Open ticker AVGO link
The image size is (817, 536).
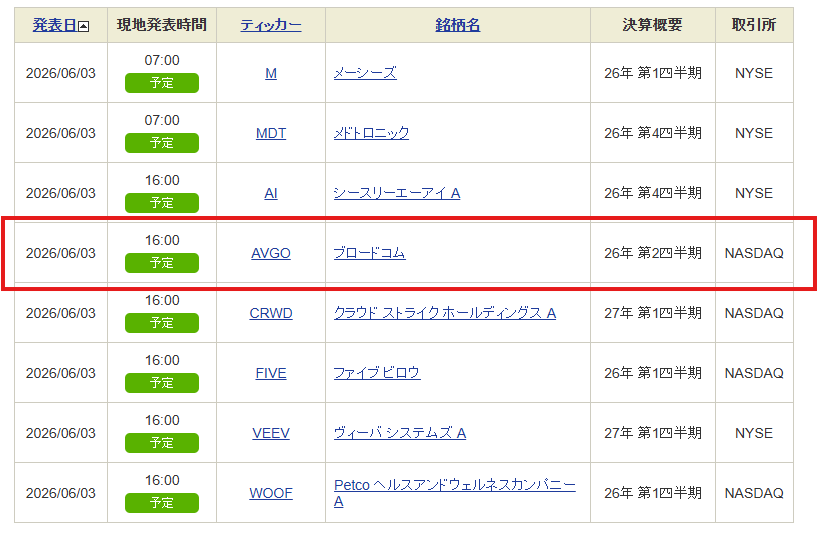click(271, 253)
